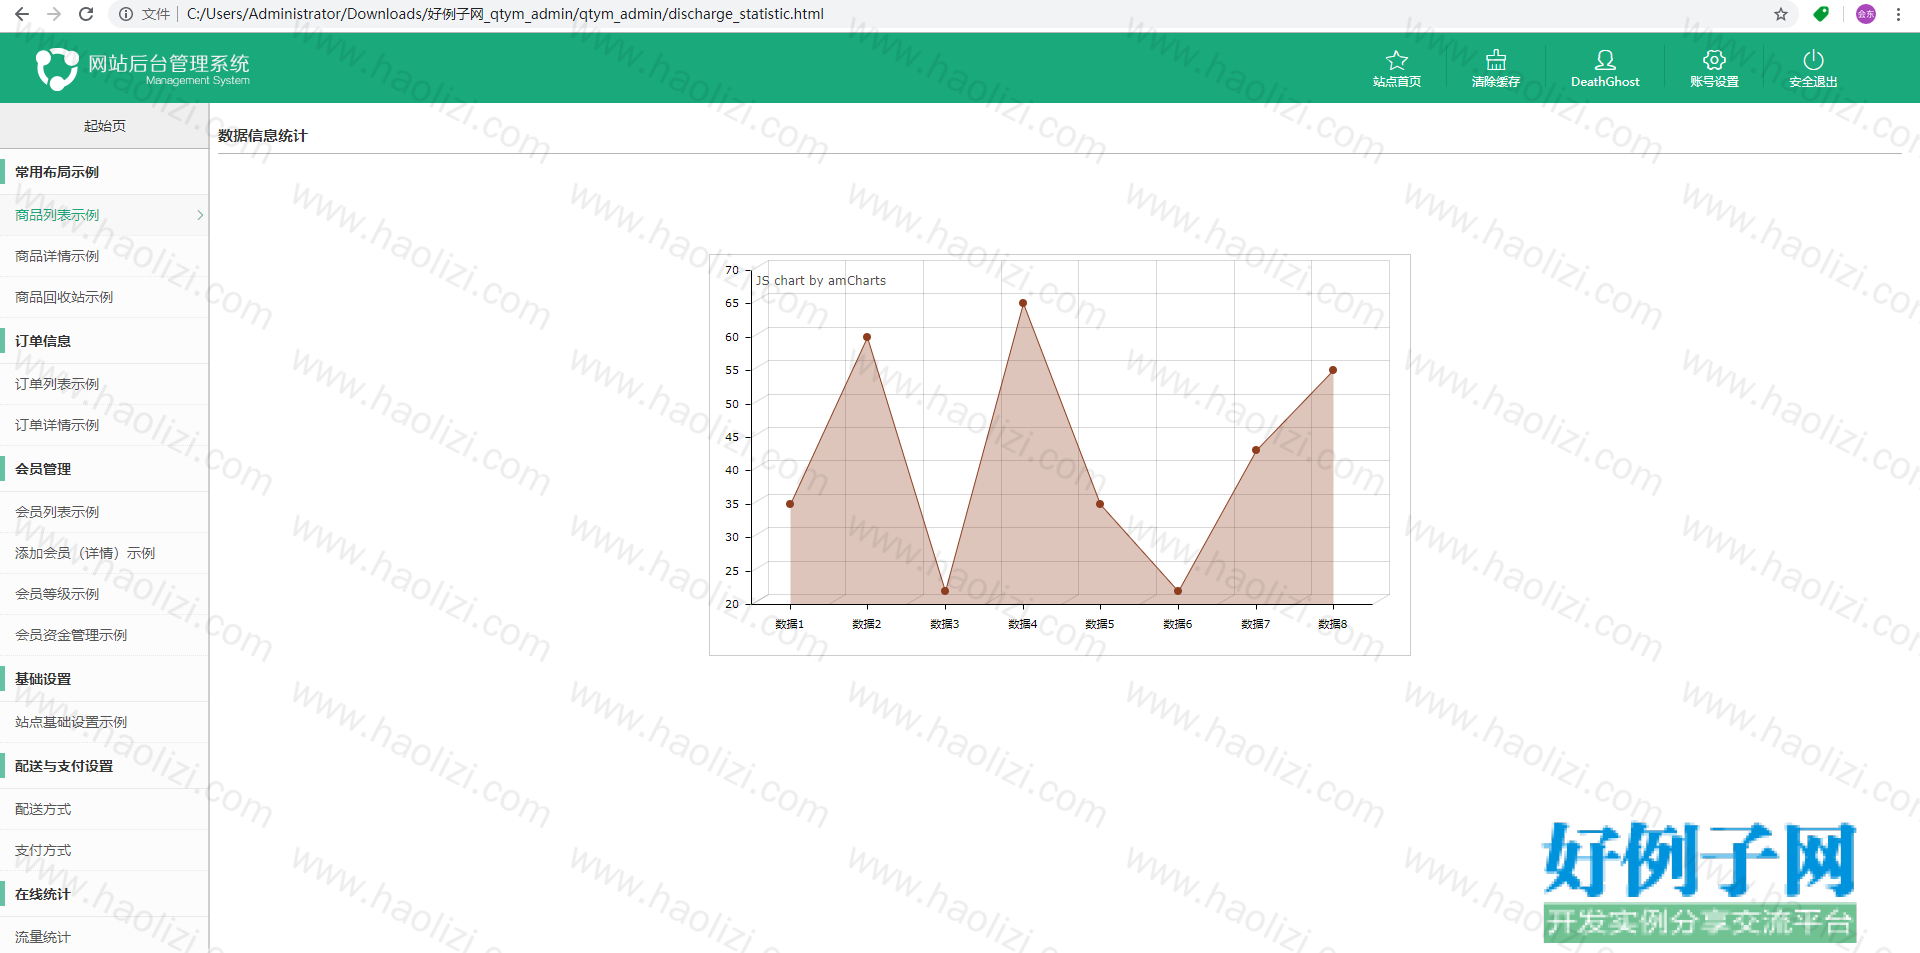Open the Chrome profile avatar
The height and width of the screenshot is (953, 1920).
pos(1866,14)
